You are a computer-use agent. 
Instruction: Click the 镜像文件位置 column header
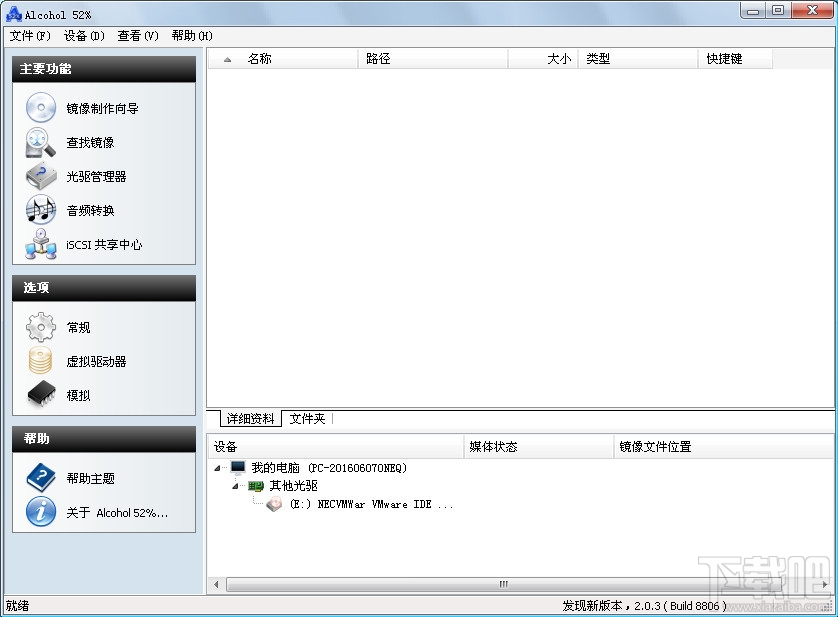click(x=724, y=446)
